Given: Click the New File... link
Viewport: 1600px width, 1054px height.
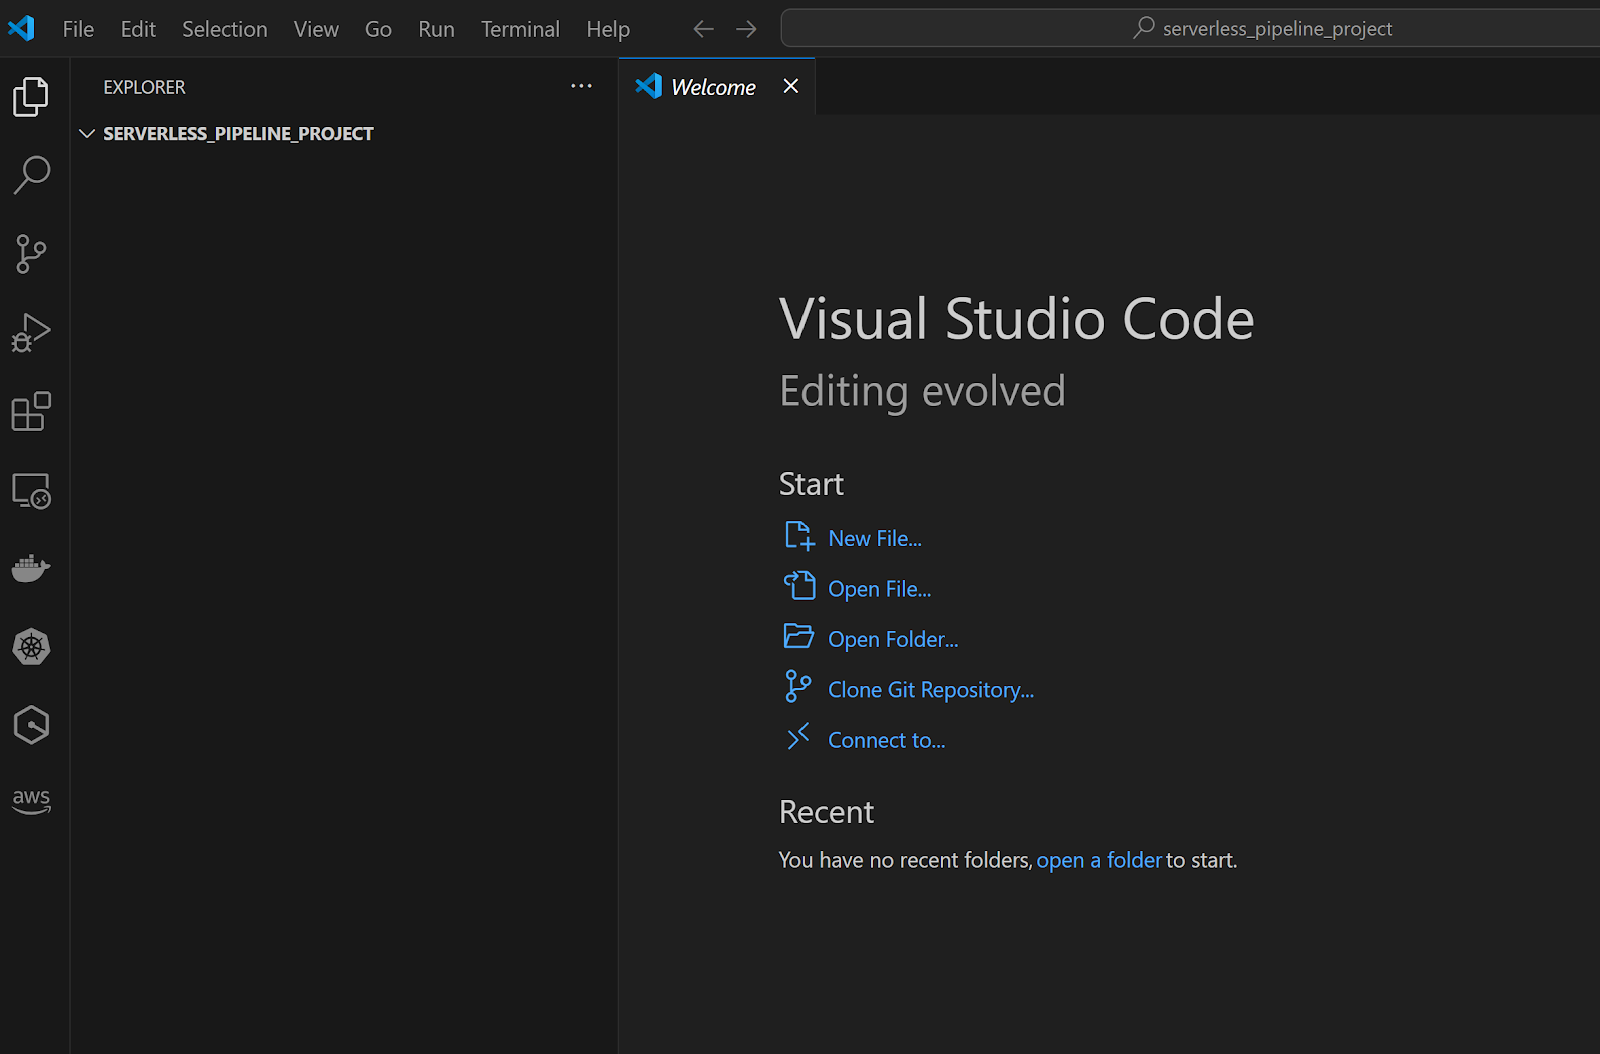Looking at the screenshot, I should (x=875, y=538).
